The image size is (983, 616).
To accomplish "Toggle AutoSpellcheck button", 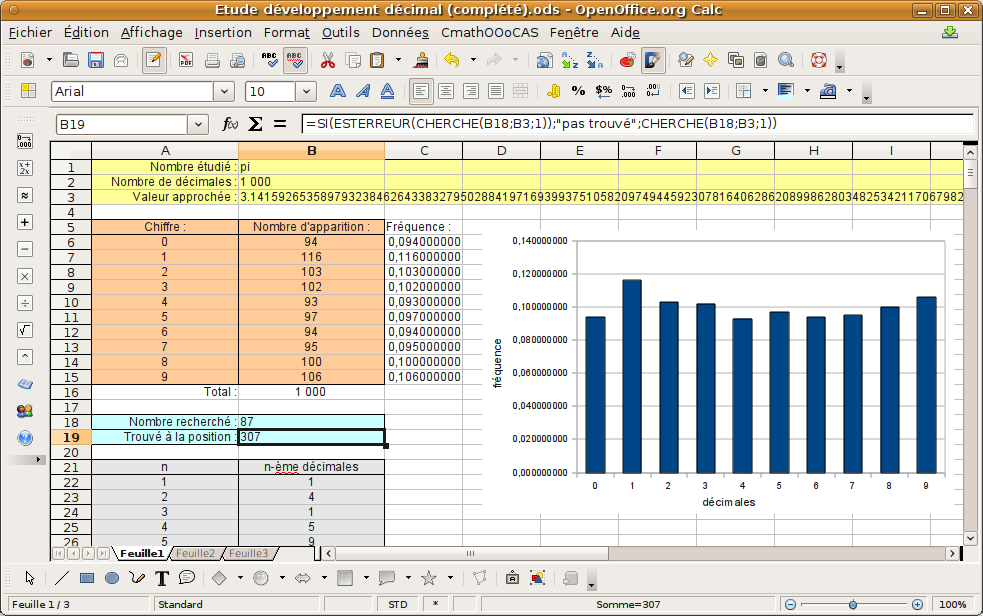I will 295,61.
